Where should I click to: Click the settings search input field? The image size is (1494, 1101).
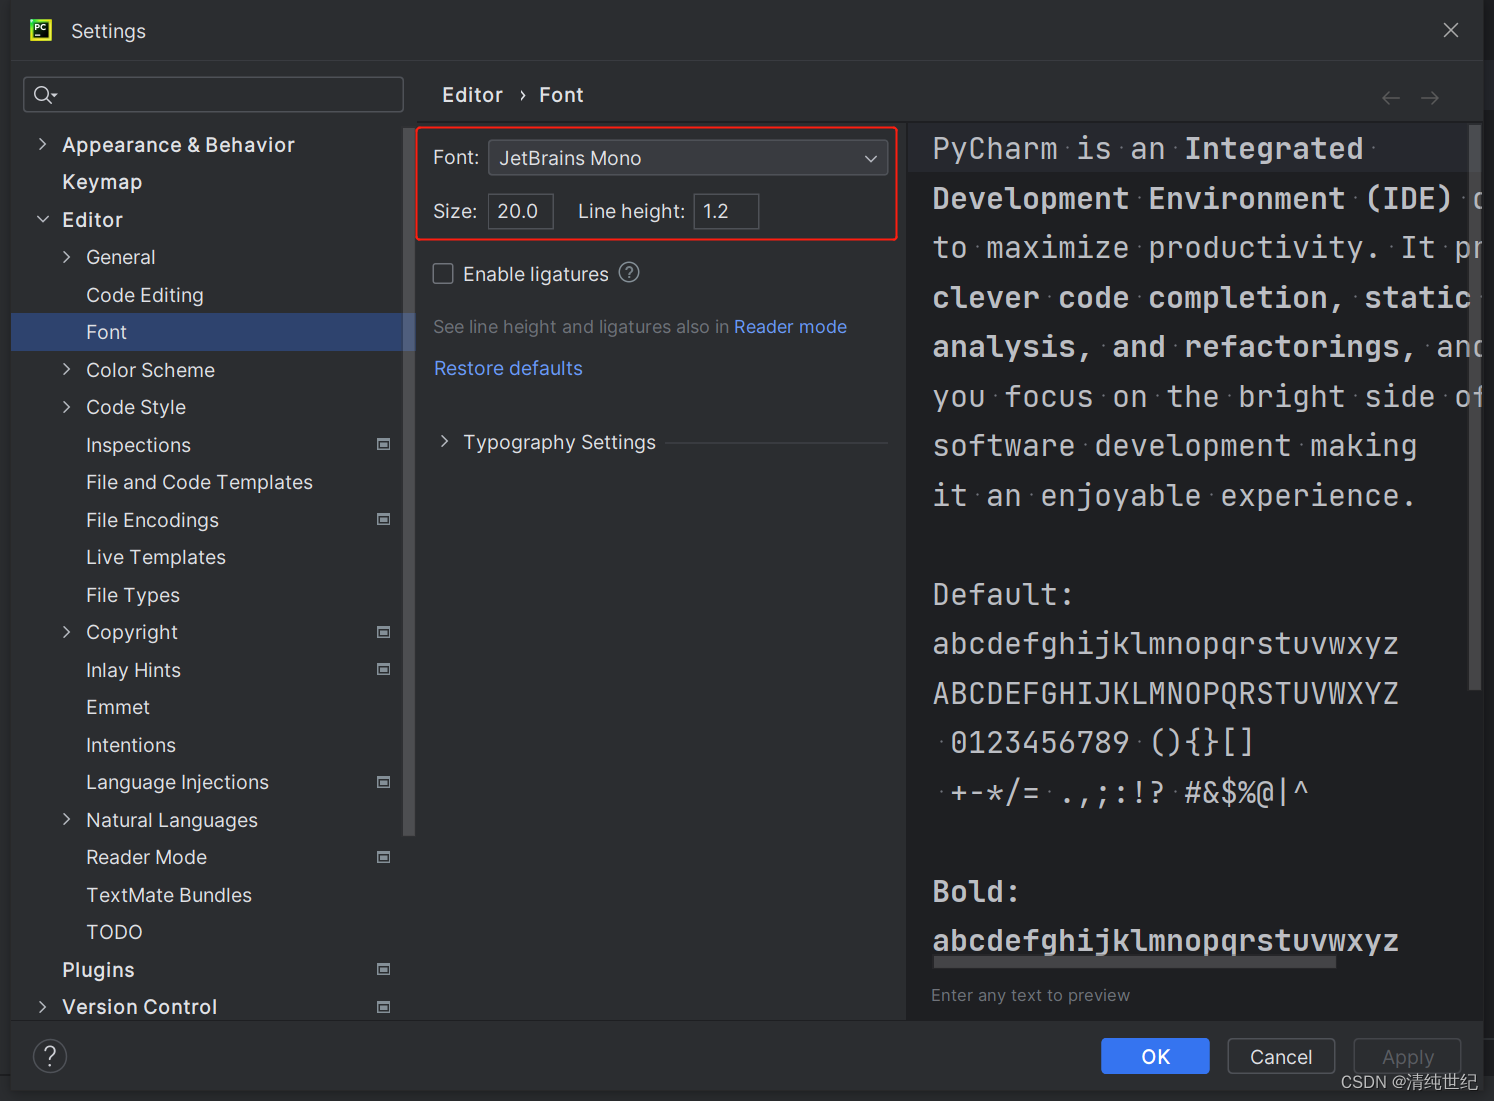coord(213,95)
